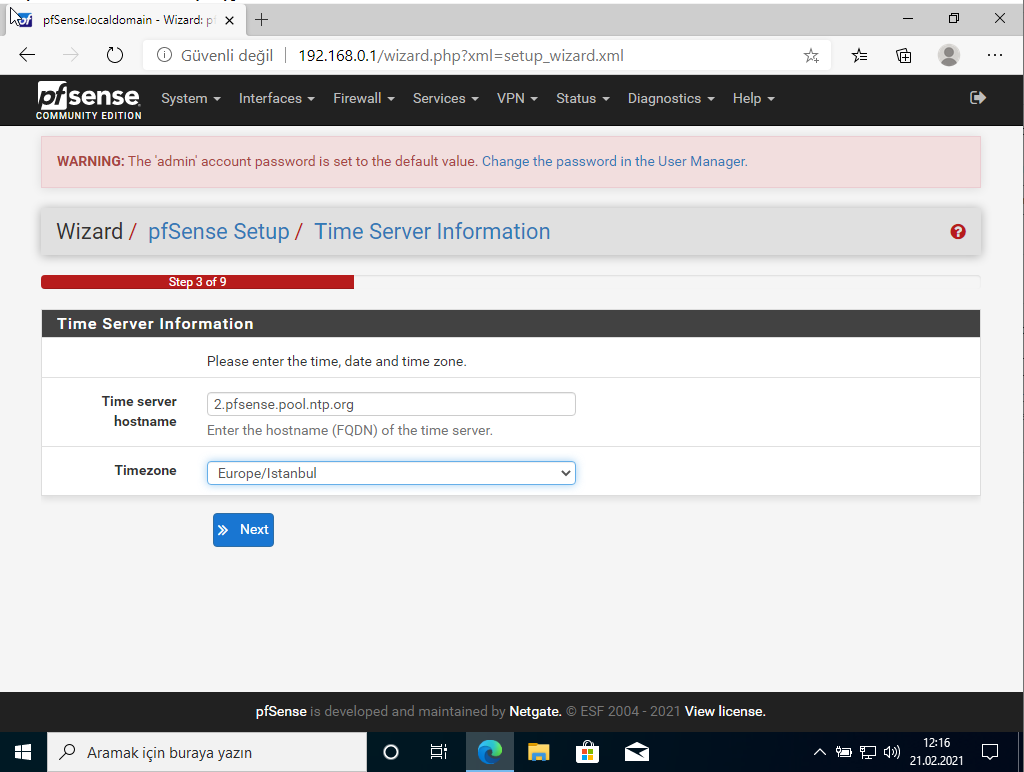This screenshot has width=1024, height=772.
Task: Click the taskbar clock showing 12:16
Action: pyautogui.click(x=936, y=752)
